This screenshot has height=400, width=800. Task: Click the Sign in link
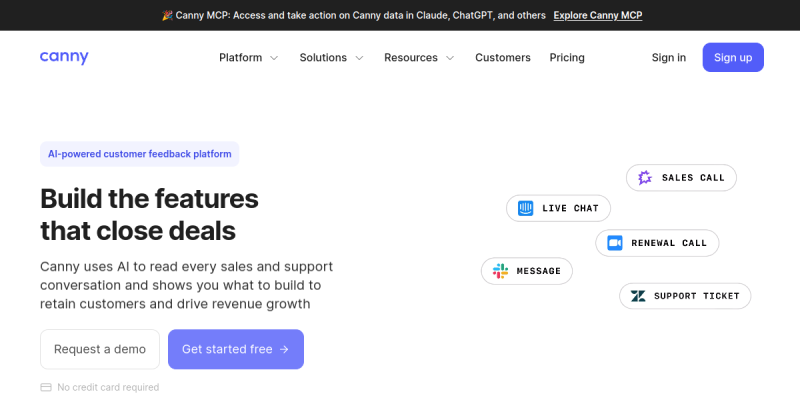pos(668,58)
